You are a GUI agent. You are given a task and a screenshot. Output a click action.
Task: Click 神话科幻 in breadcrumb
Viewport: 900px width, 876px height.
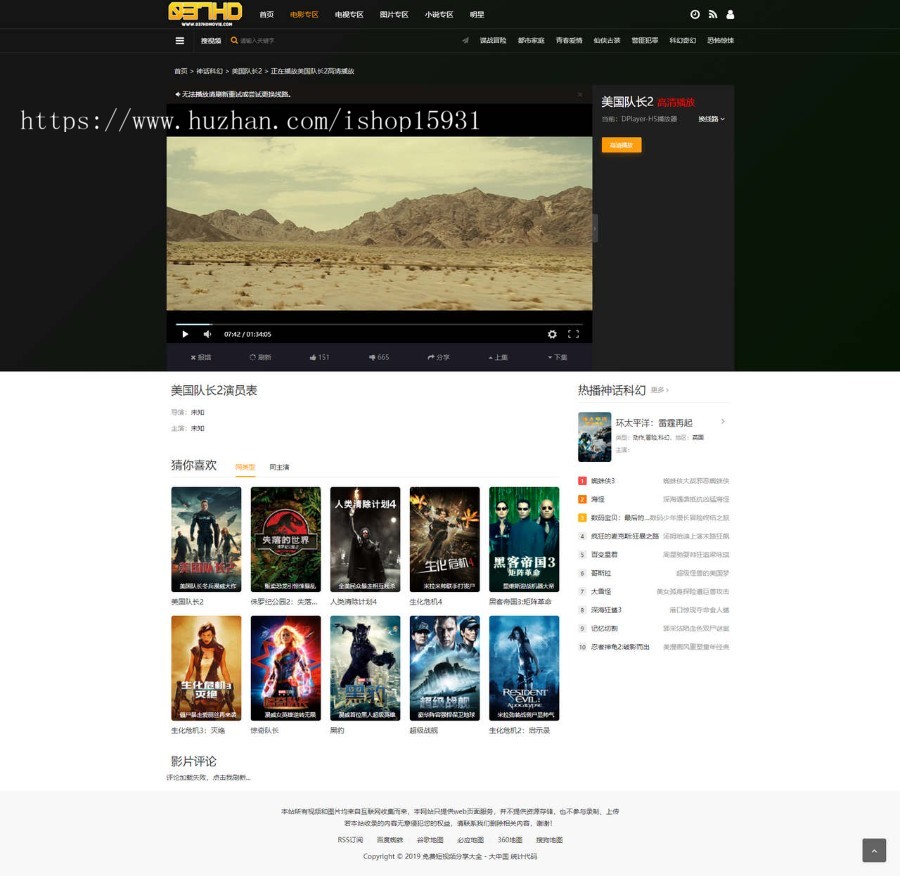[x=210, y=71]
